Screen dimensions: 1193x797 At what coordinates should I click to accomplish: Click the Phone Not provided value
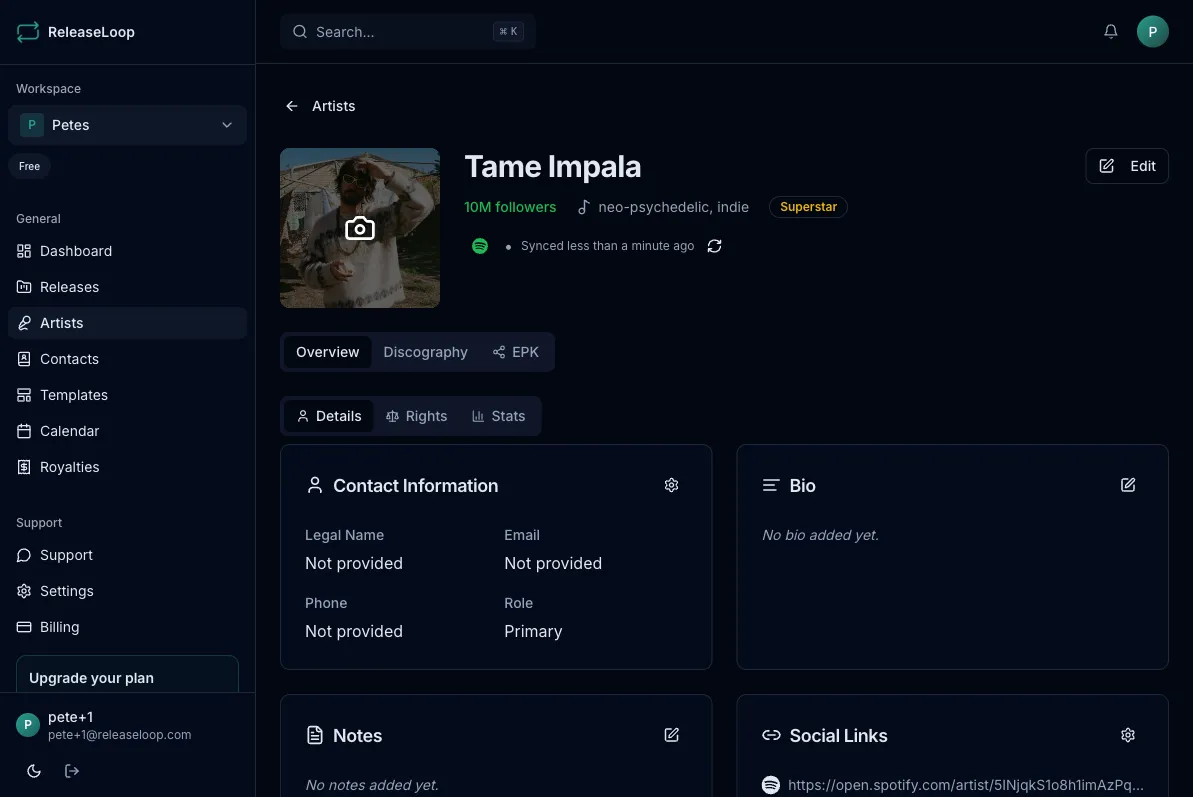(x=354, y=631)
